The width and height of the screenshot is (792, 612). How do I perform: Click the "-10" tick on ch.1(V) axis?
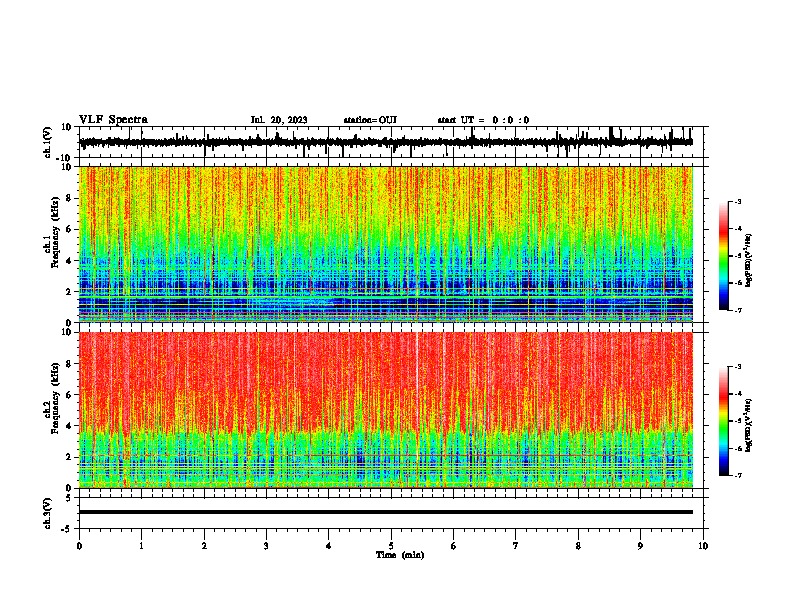[64, 158]
